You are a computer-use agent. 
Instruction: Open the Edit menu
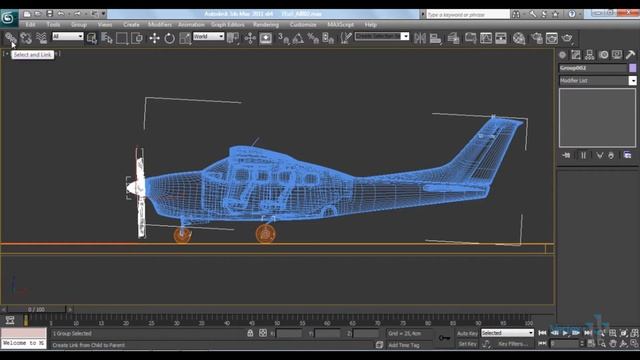pos(30,24)
